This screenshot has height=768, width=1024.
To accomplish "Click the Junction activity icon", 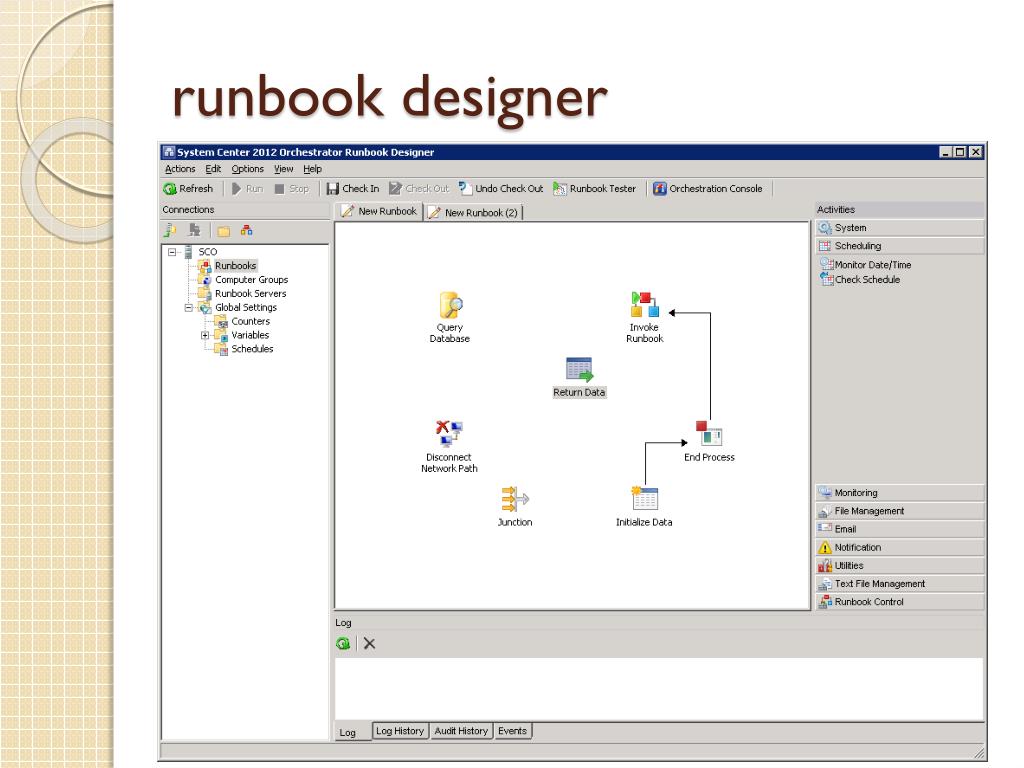I will click(x=515, y=499).
